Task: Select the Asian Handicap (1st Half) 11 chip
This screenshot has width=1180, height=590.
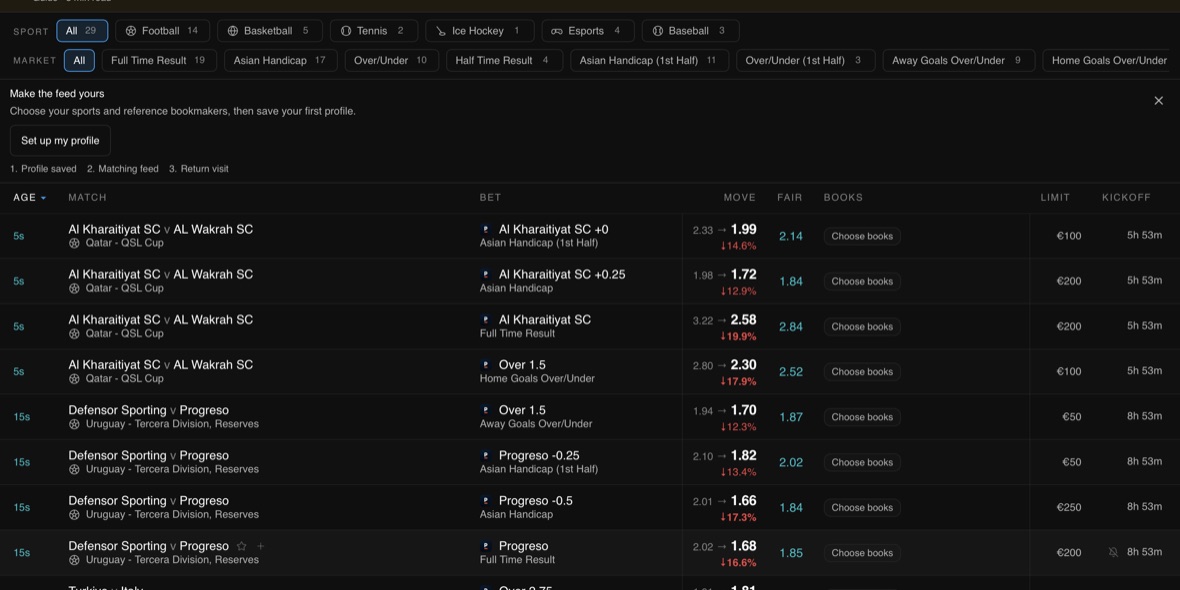Action: coord(649,60)
